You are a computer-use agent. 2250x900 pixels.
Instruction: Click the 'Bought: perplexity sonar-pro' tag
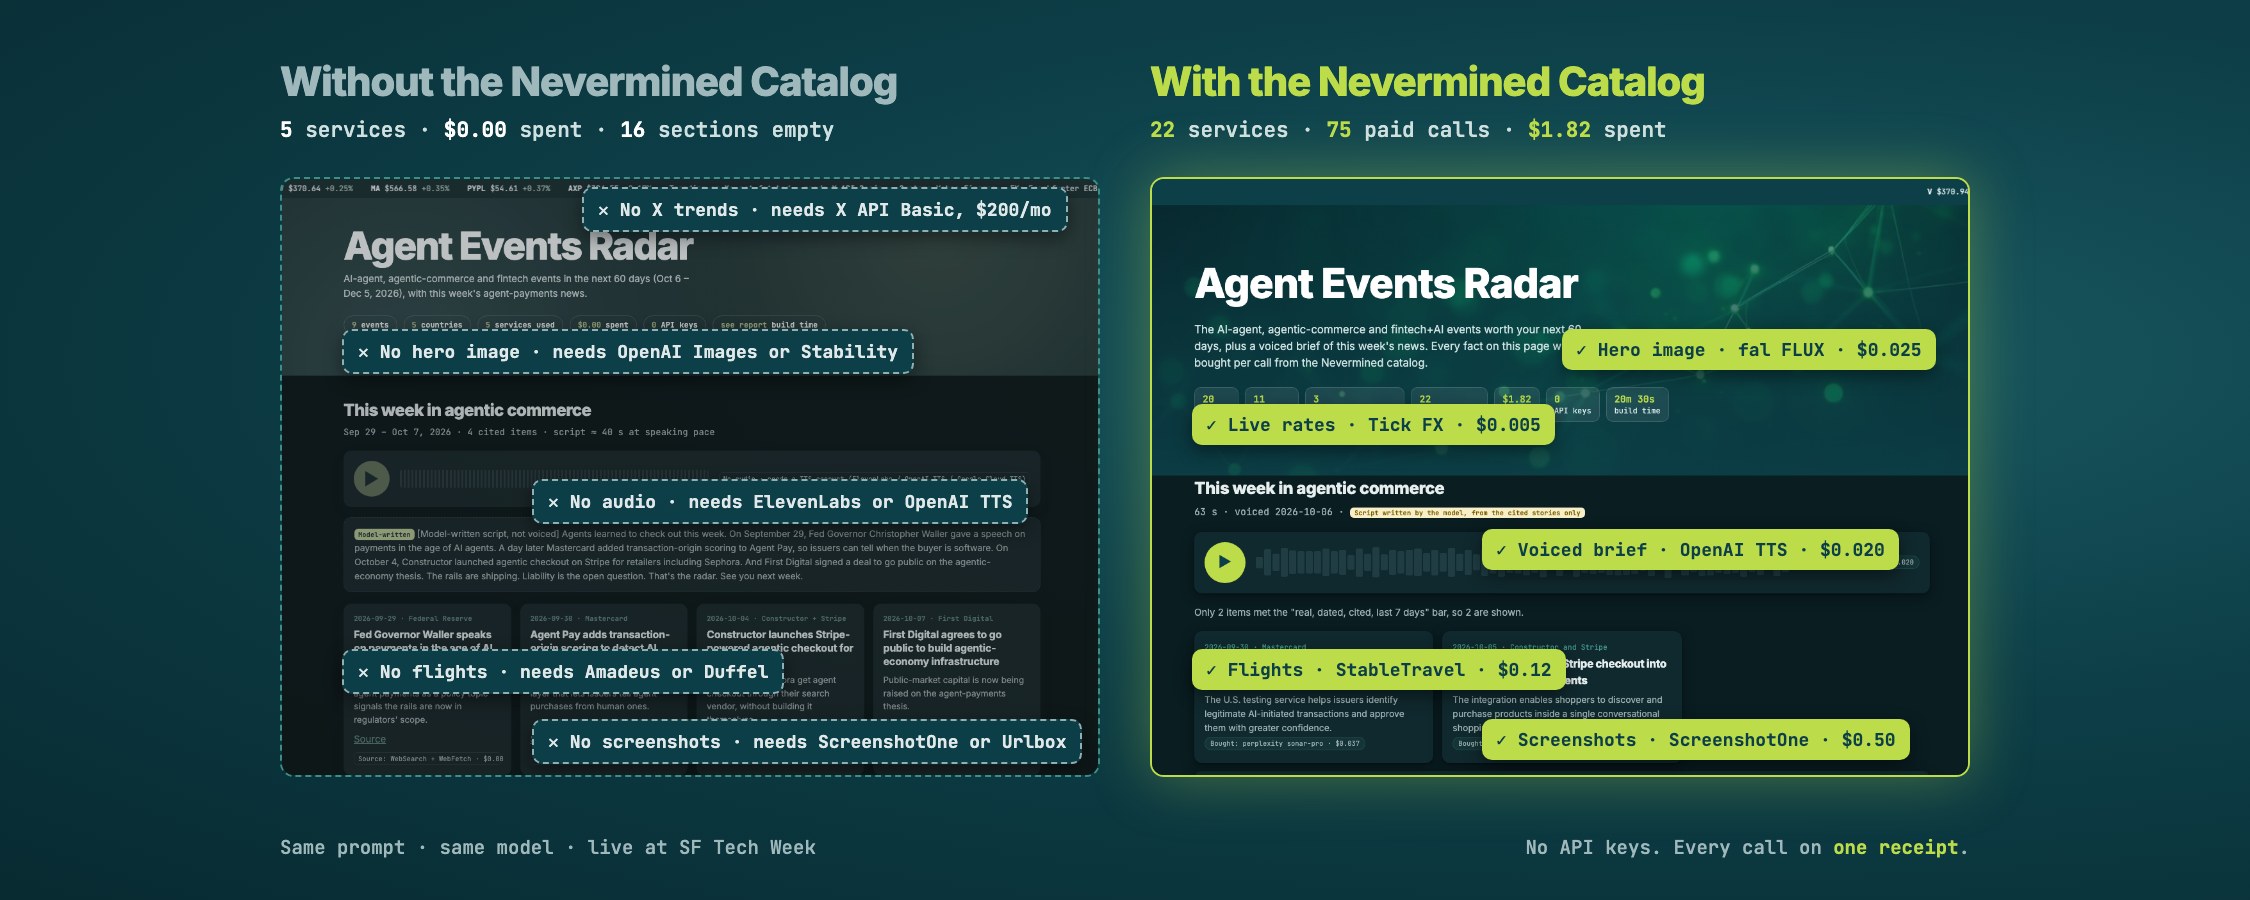tap(1285, 744)
